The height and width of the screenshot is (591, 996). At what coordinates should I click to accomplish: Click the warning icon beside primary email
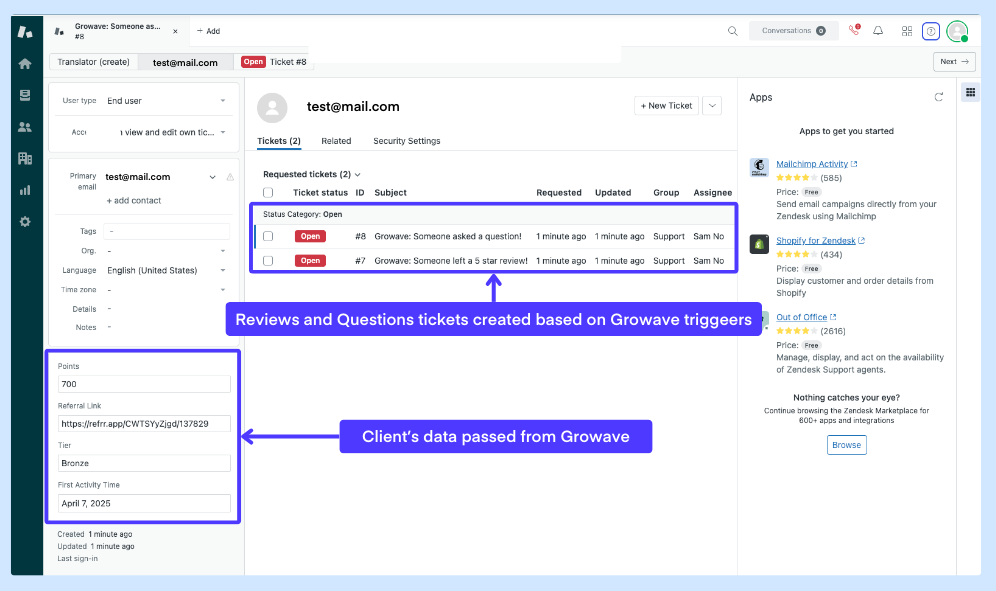click(x=230, y=177)
